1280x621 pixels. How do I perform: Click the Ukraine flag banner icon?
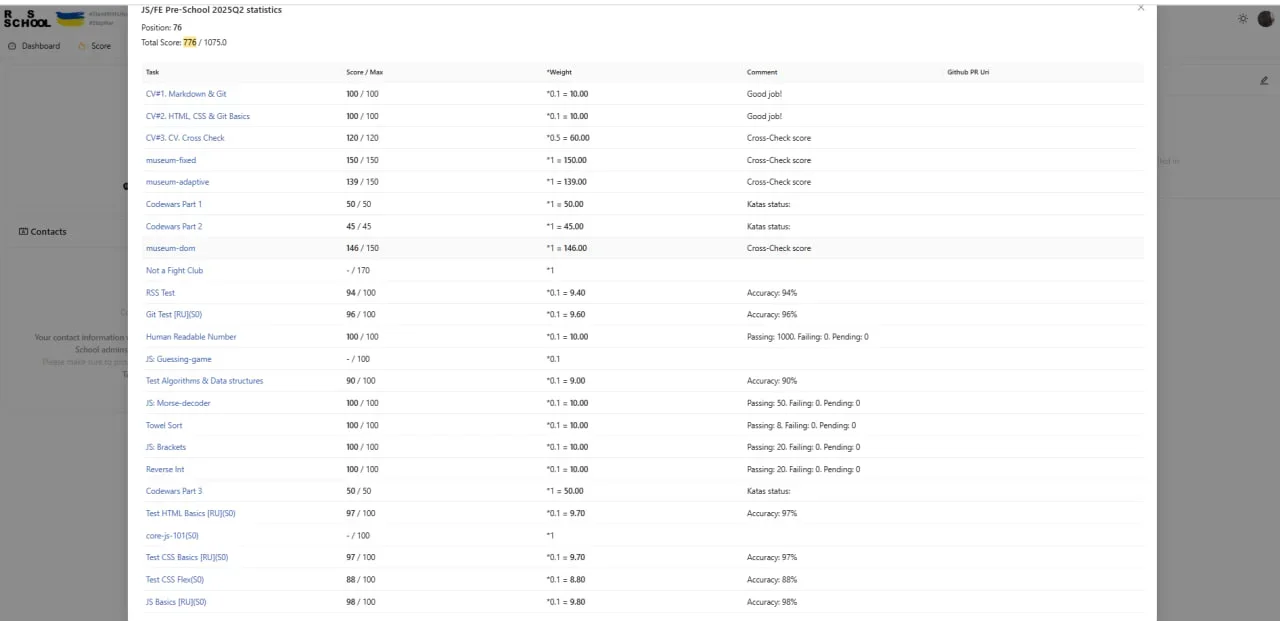tap(70, 18)
